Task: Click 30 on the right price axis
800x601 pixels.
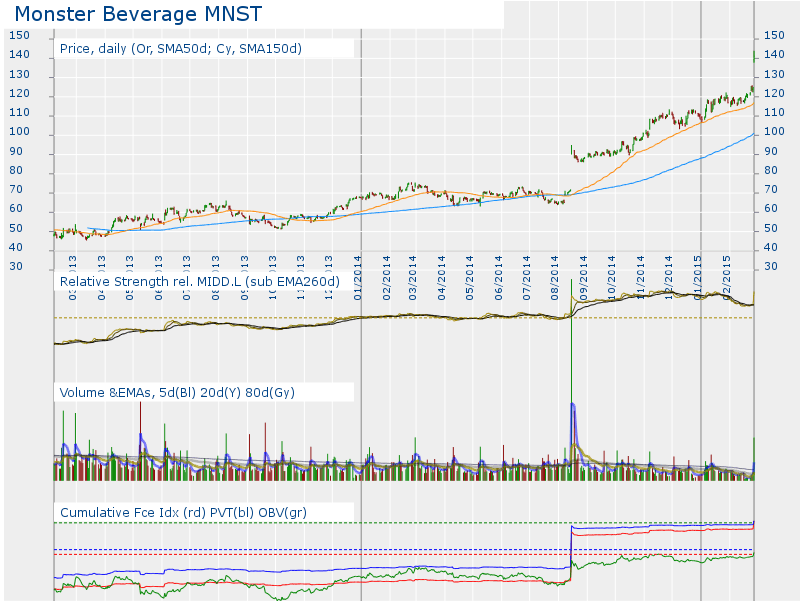Action: coord(770,266)
